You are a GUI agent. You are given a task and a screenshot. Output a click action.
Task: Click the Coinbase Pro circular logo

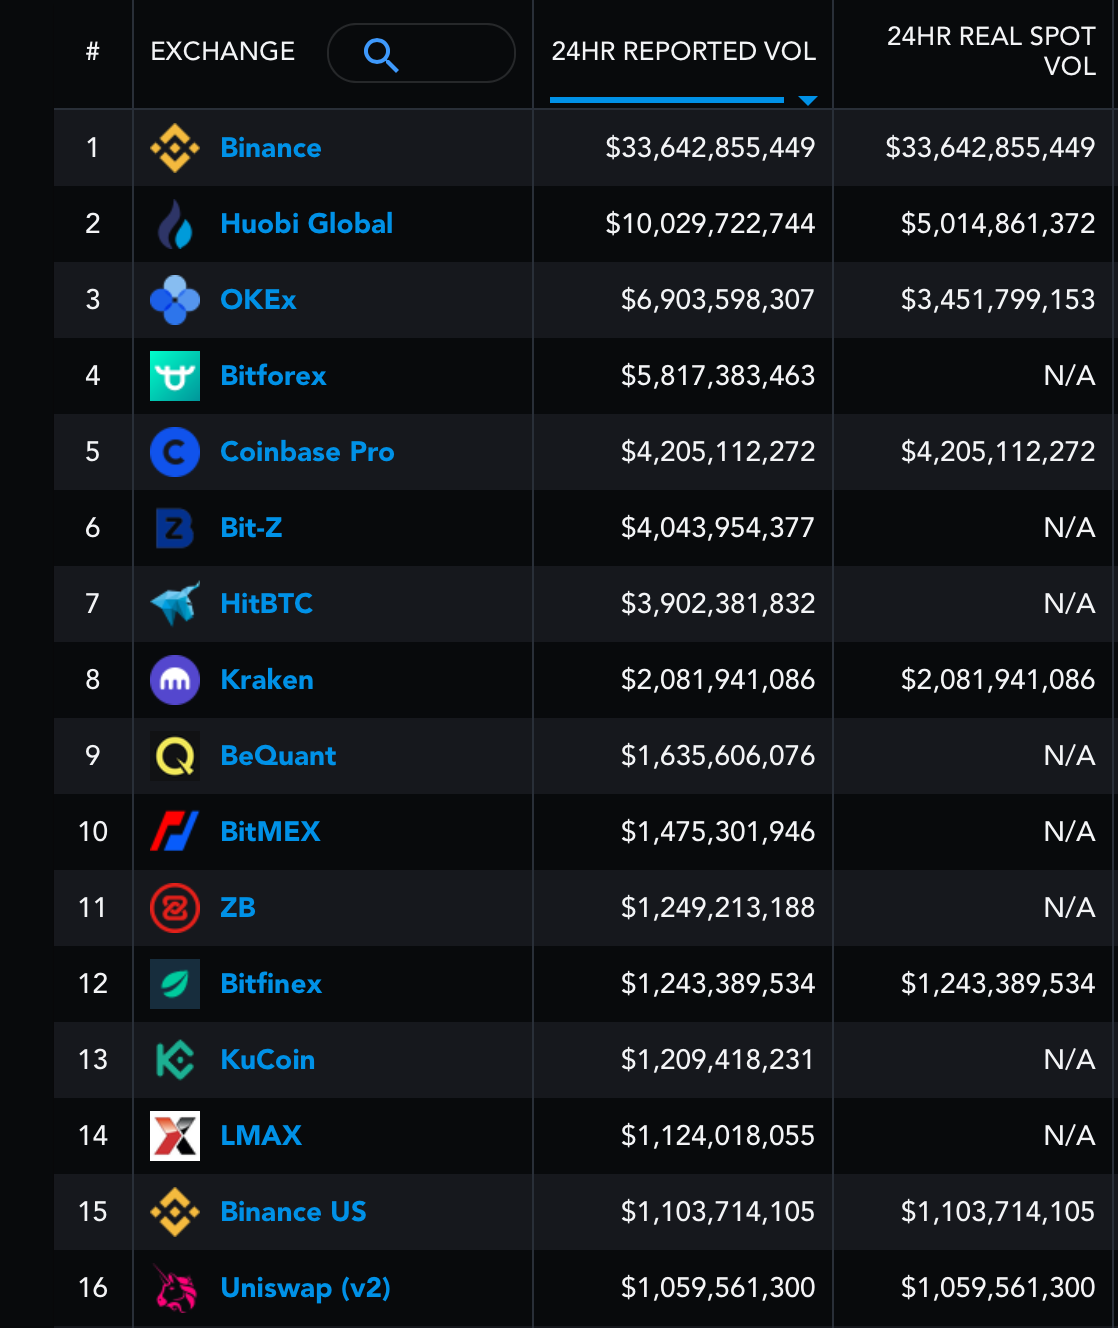(x=175, y=452)
